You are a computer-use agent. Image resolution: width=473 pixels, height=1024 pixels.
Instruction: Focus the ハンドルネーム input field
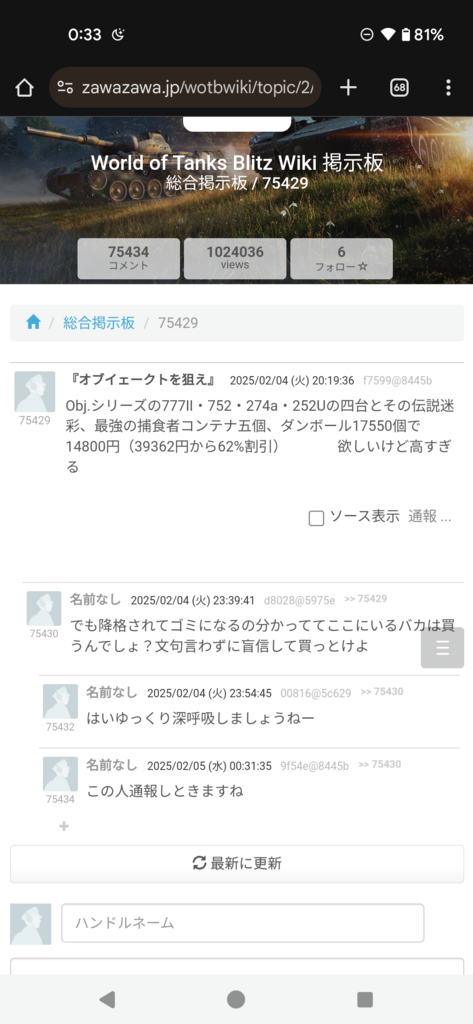[242, 923]
